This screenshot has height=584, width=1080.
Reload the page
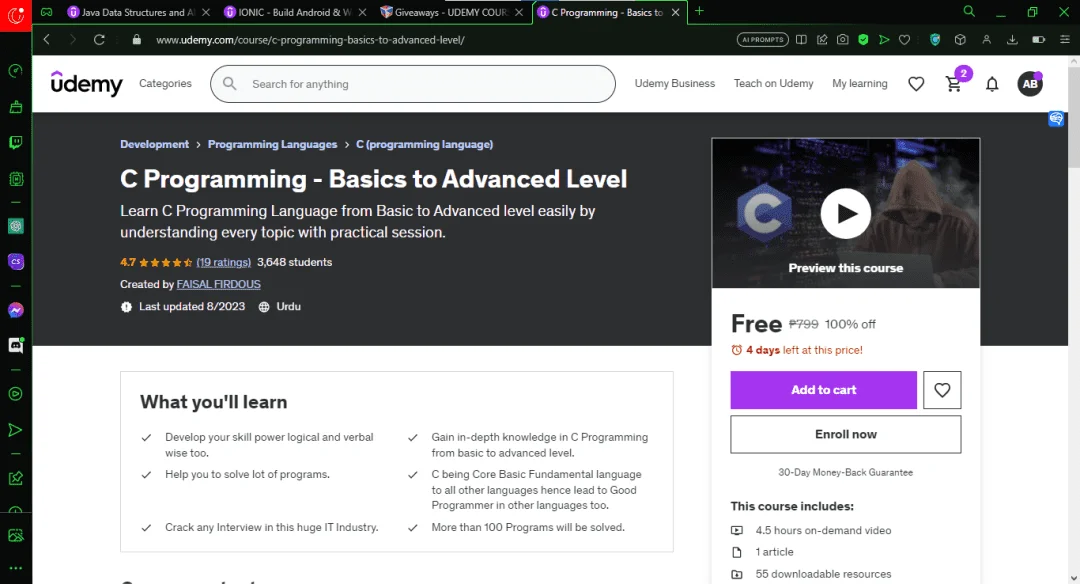point(99,40)
